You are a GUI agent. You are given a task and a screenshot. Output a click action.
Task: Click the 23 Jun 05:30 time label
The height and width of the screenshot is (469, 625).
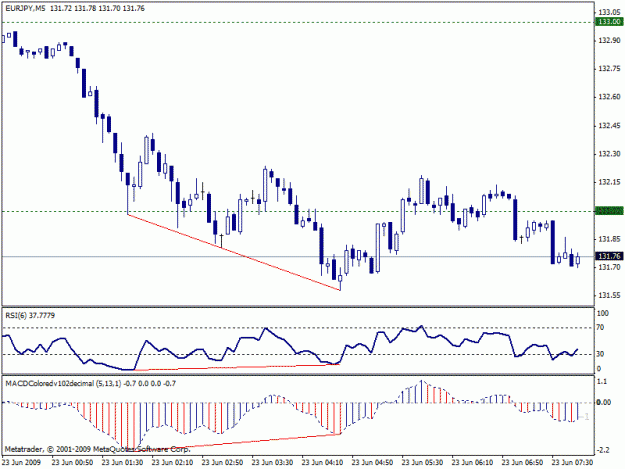click(423, 462)
